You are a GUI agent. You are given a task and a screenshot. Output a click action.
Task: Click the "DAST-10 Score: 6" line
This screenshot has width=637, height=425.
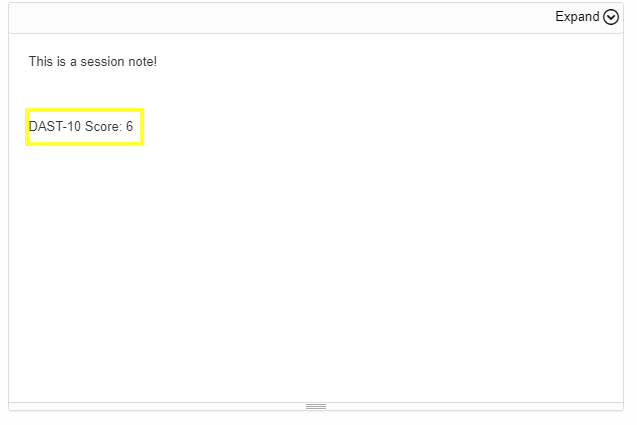click(x=81, y=127)
